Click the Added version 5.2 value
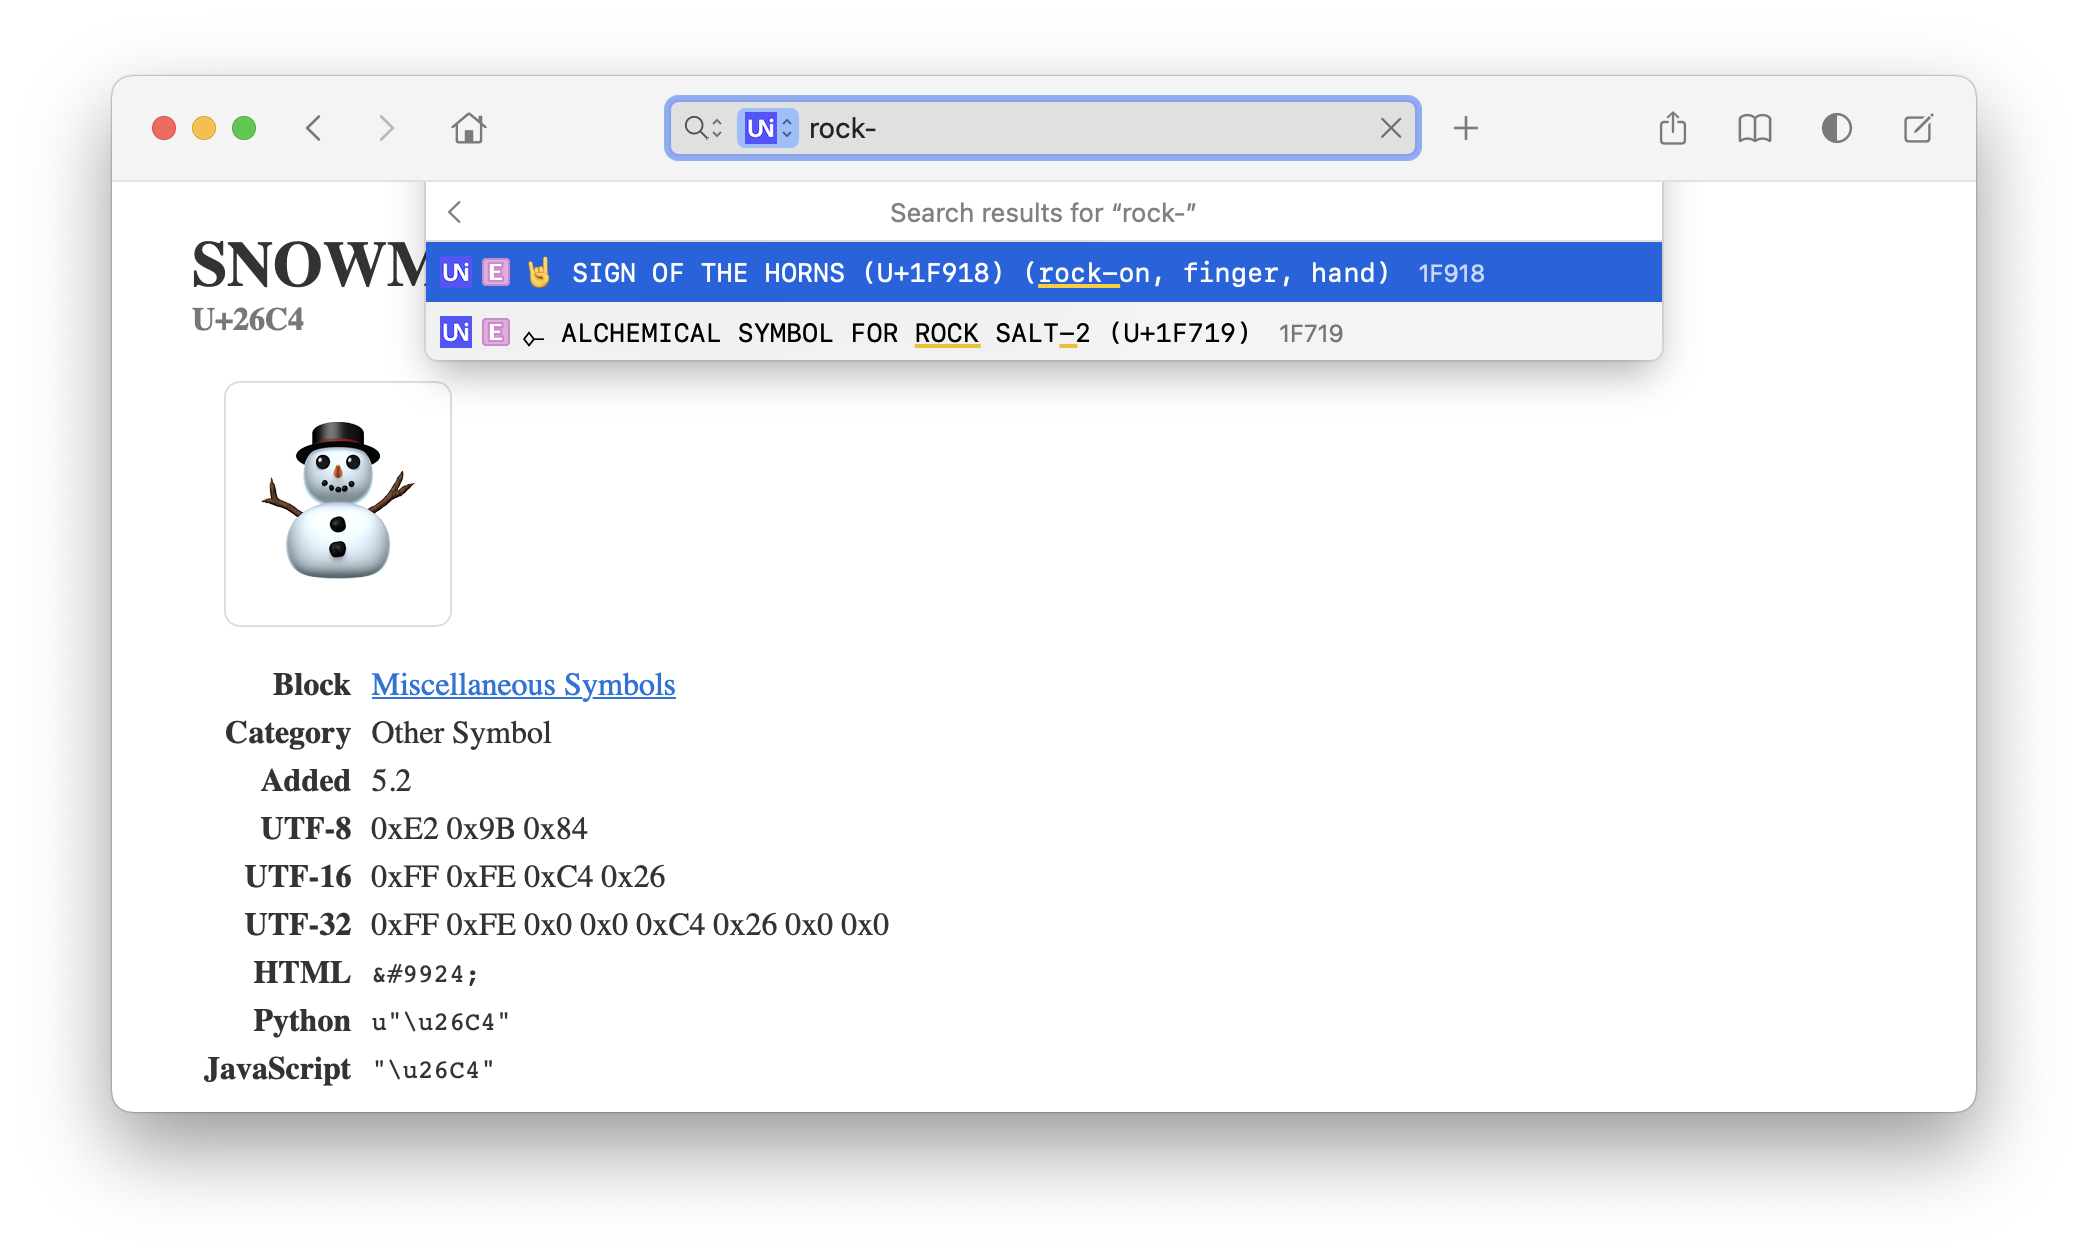Screen dimensions: 2088x1260 click(x=391, y=781)
